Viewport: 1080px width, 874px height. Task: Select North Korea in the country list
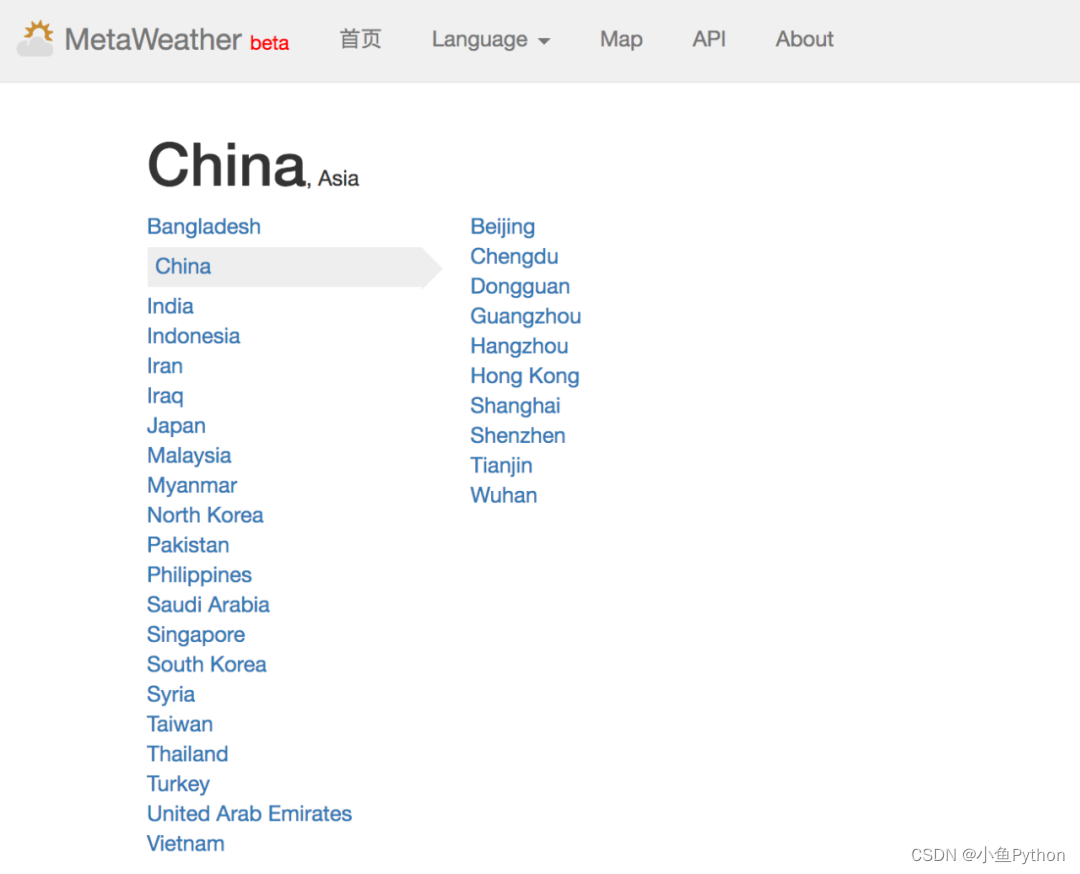(x=205, y=515)
